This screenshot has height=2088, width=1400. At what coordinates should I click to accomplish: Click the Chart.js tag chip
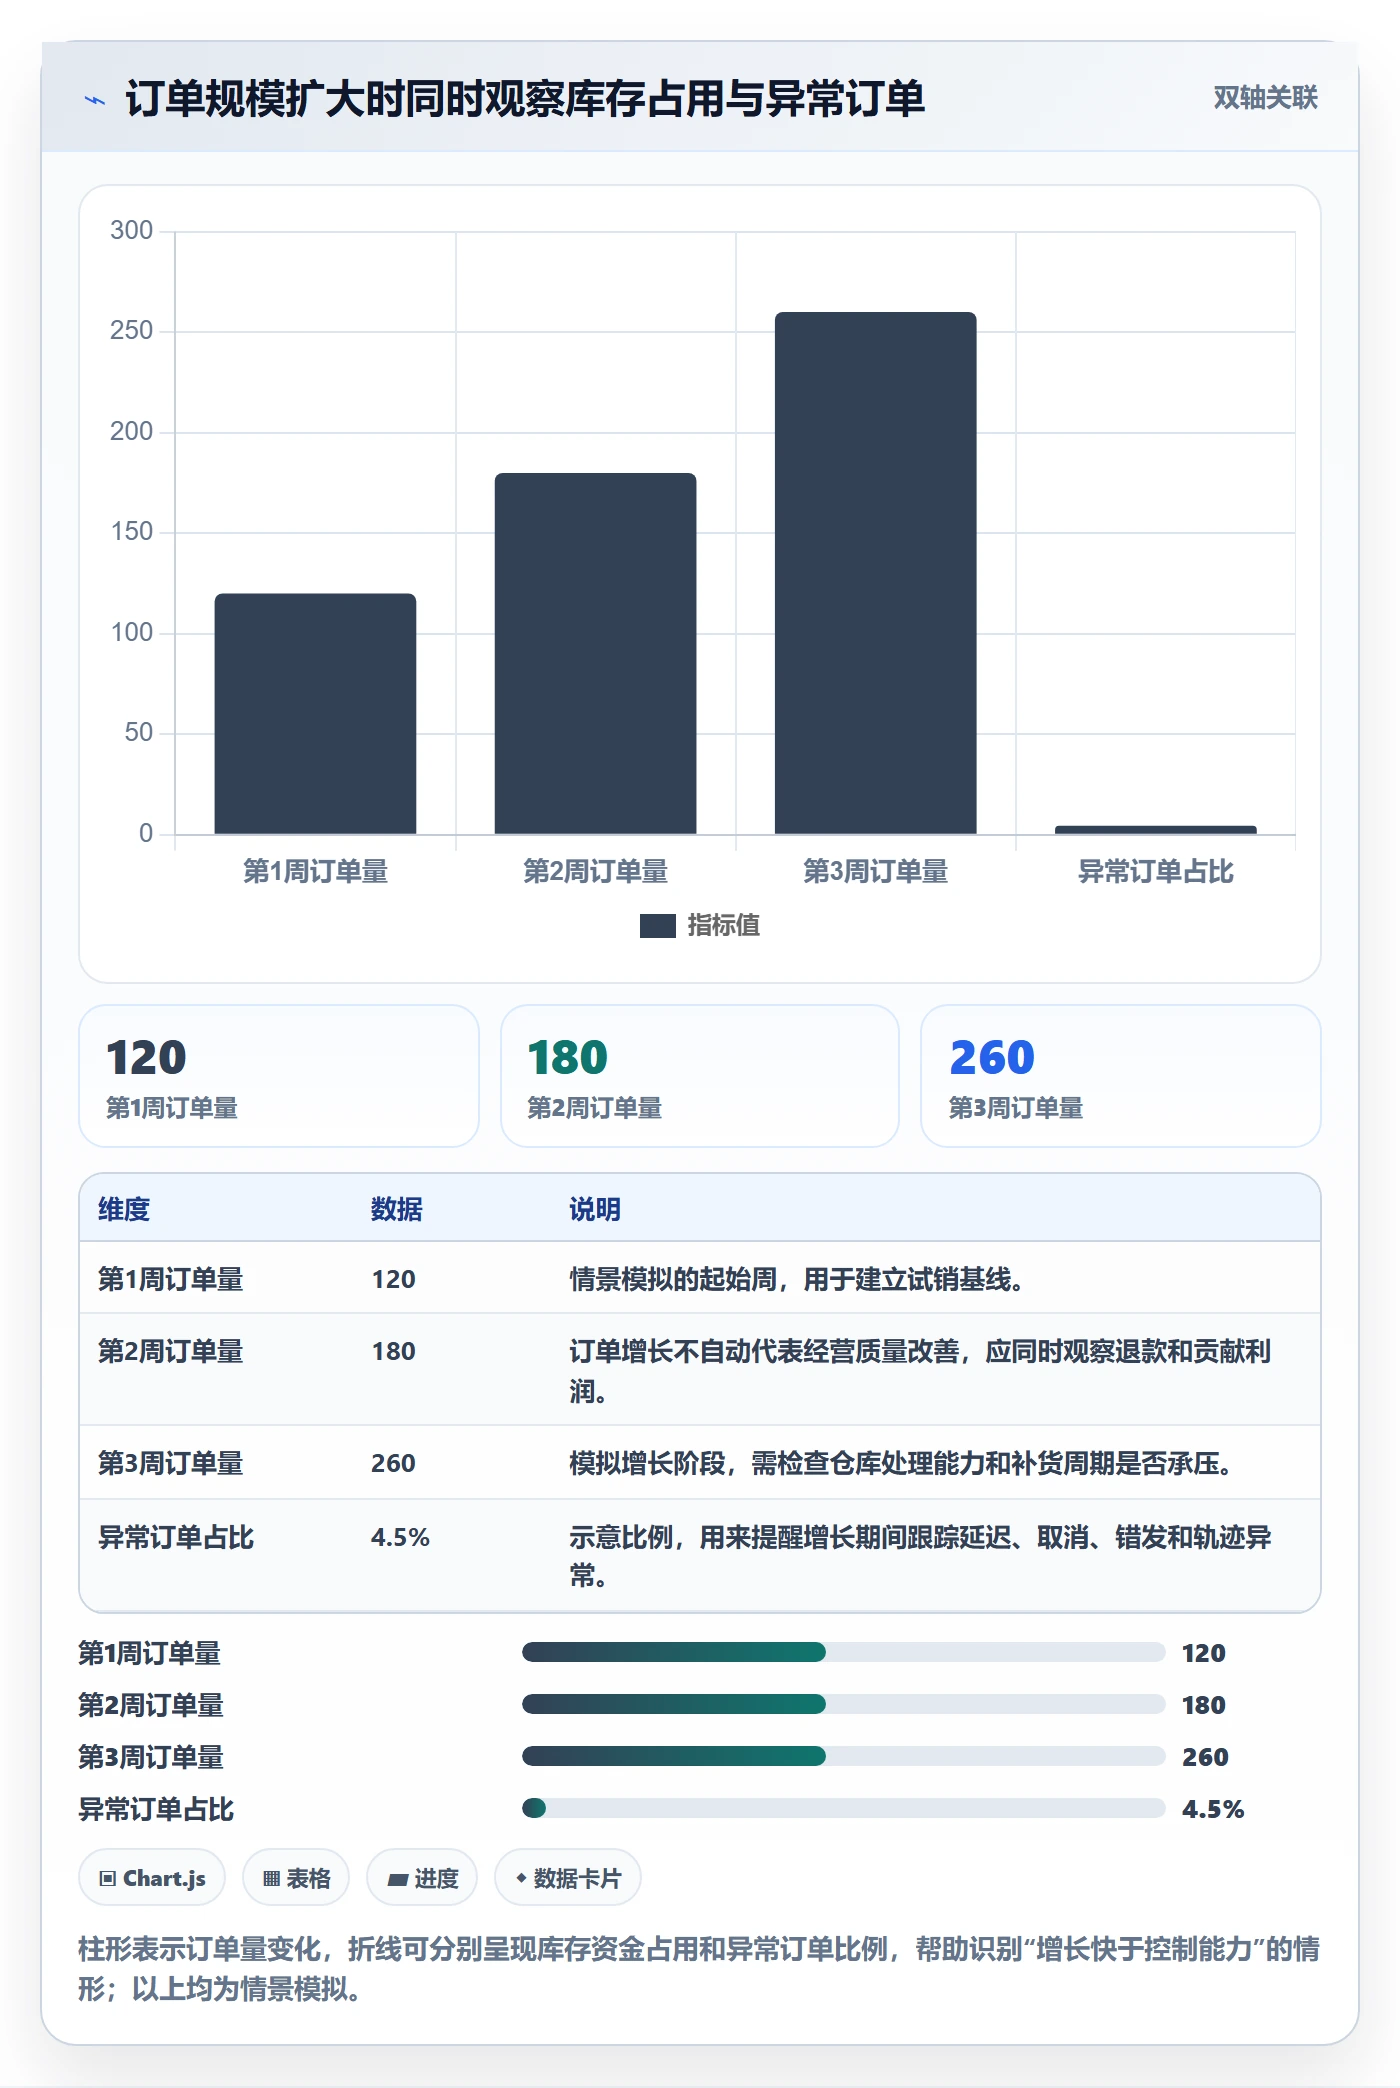point(152,1878)
